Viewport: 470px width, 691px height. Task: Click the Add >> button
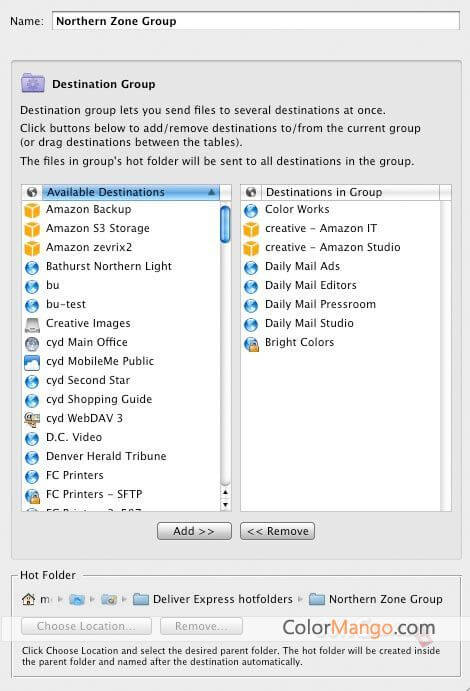pos(194,531)
